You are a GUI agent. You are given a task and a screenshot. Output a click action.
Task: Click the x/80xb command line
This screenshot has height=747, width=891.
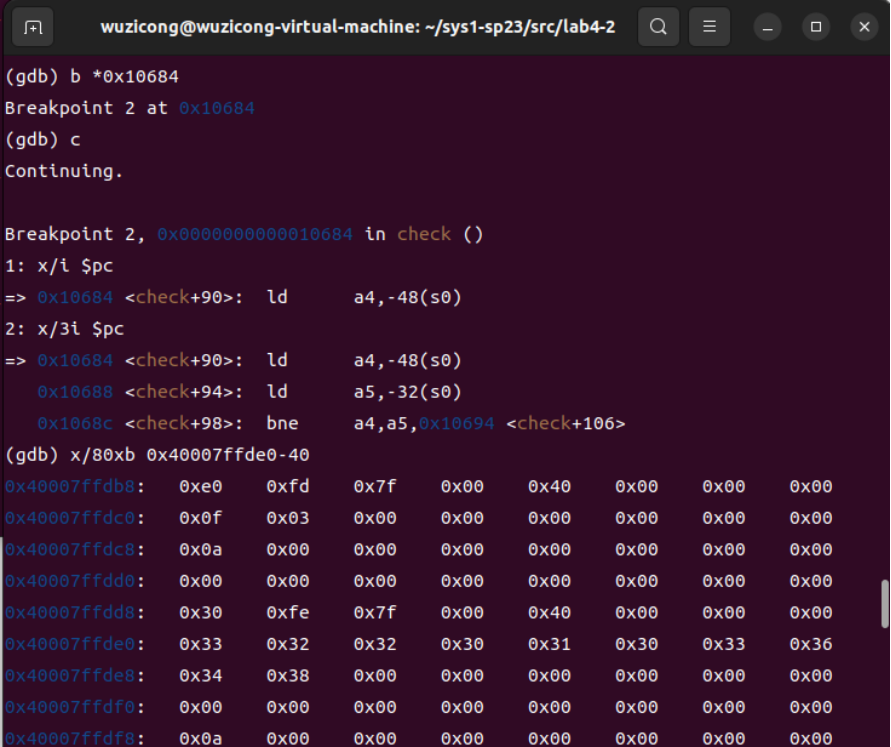tap(157, 455)
